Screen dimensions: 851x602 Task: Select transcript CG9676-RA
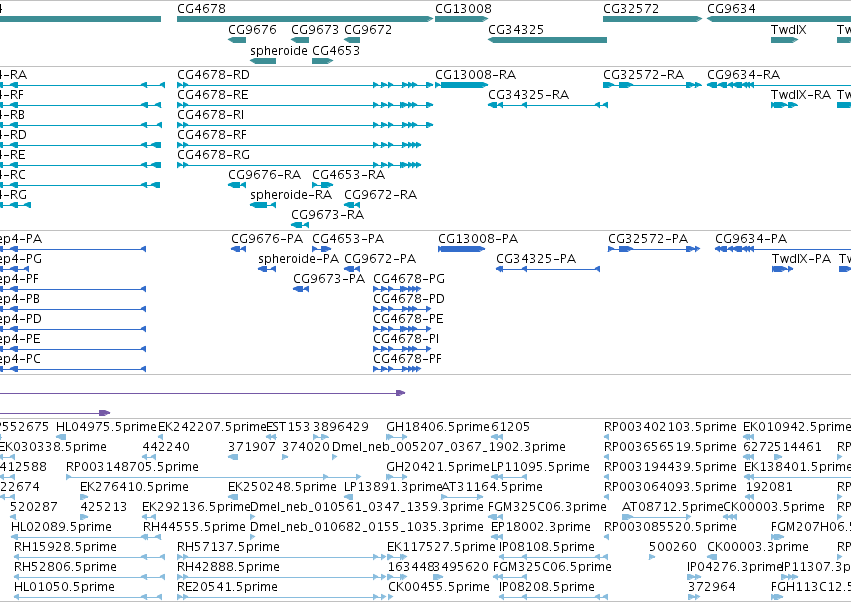point(237,185)
